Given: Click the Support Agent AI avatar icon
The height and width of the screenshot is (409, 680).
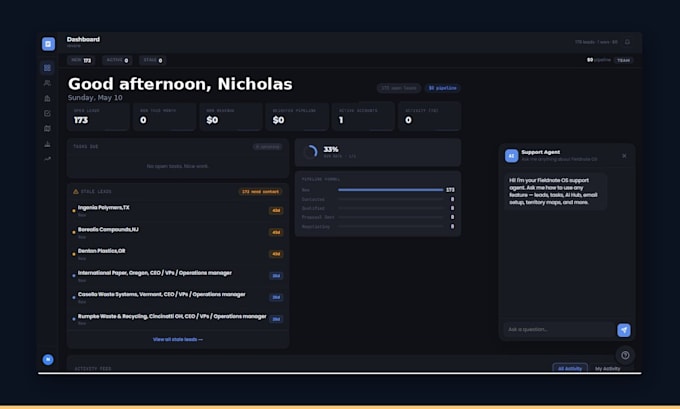Looking at the screenshot, I should pos(511,156).
